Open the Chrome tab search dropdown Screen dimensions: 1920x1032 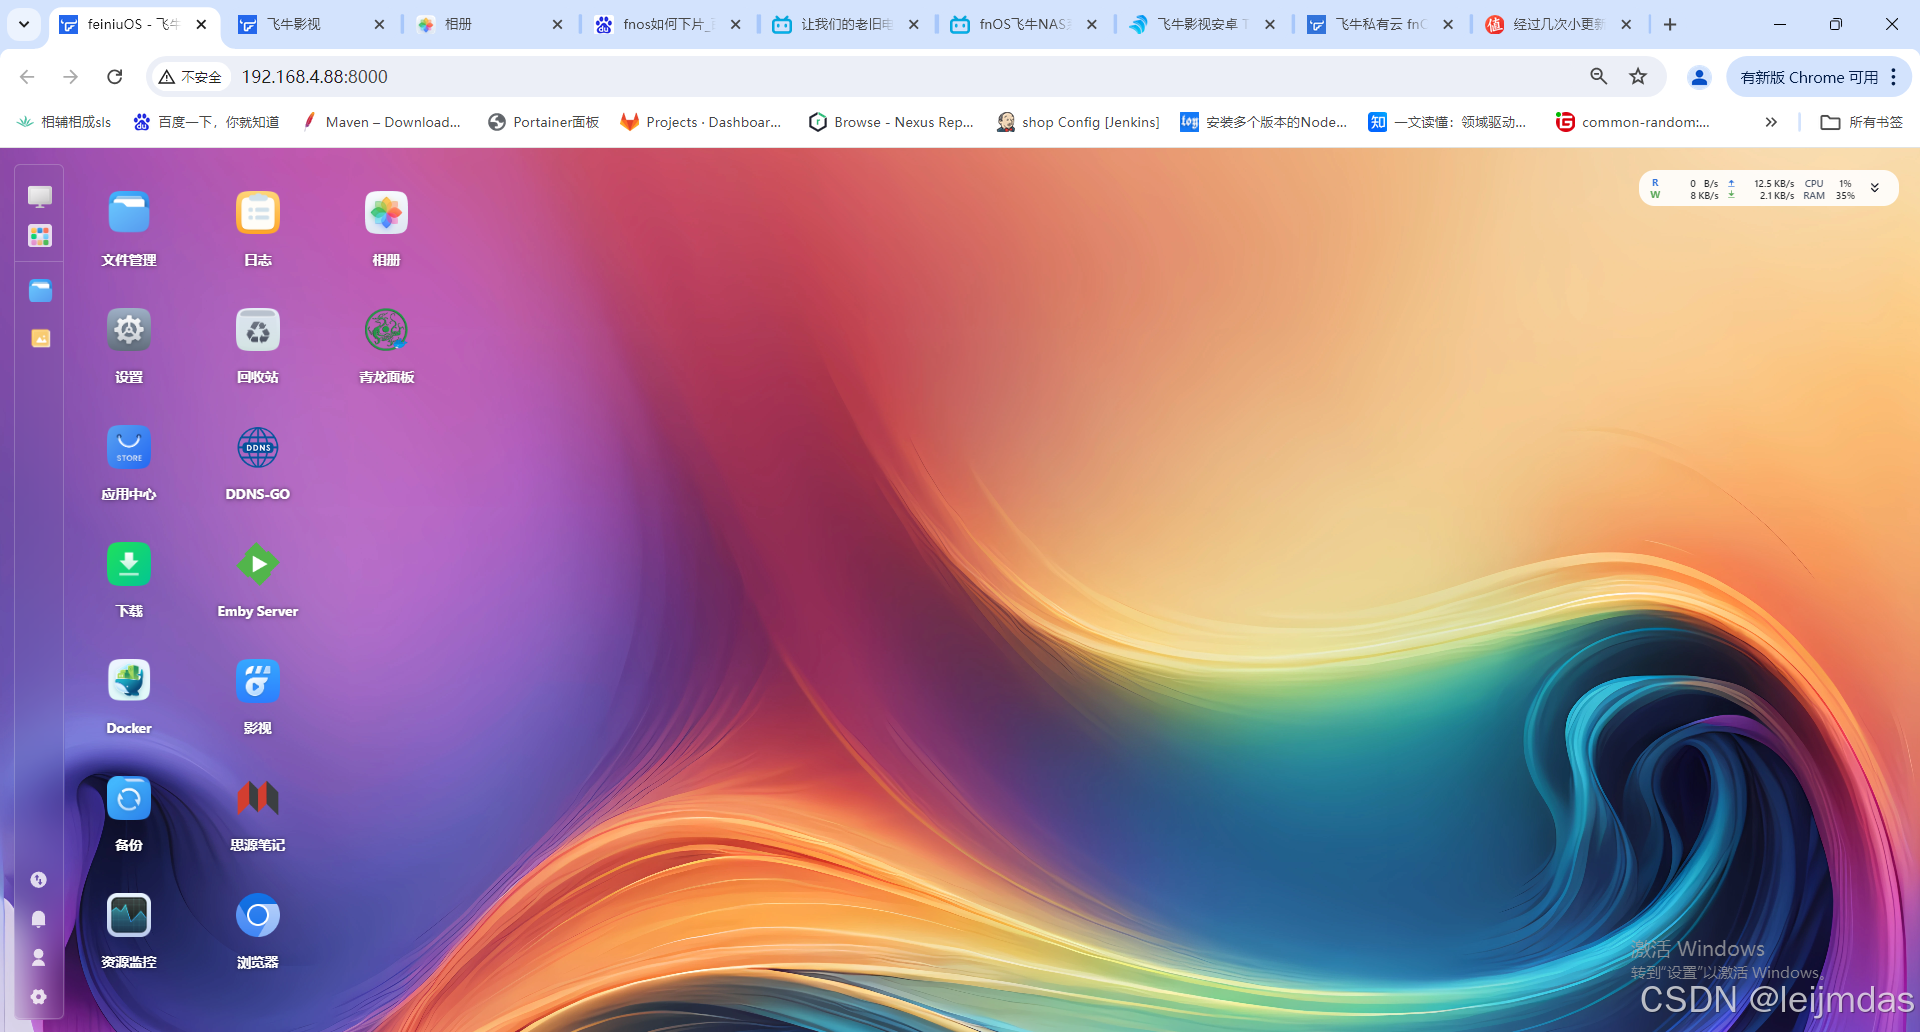(24, 24)
